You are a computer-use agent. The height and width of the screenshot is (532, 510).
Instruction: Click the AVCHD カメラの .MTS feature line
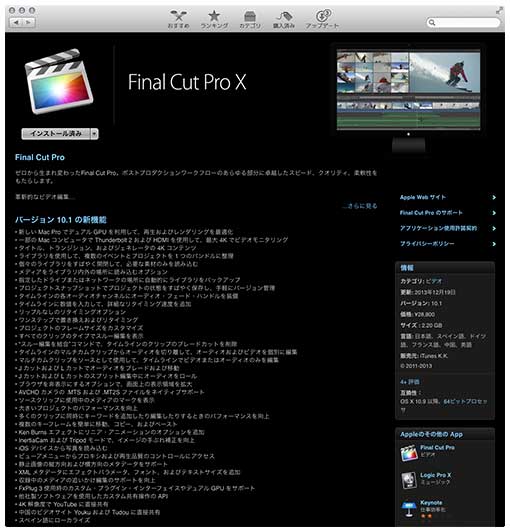coord(110,392)
